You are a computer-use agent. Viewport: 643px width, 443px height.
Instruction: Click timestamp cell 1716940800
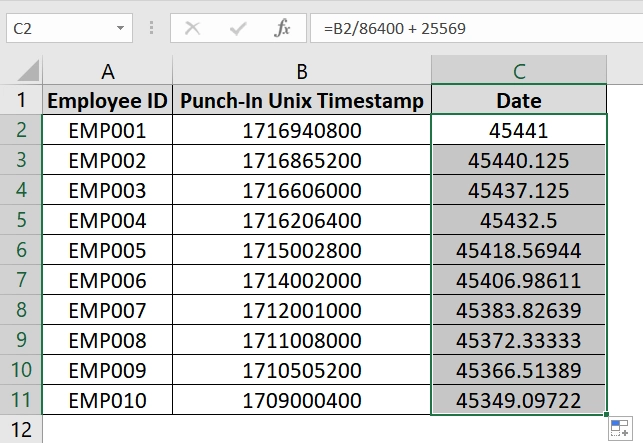point(302,130)
